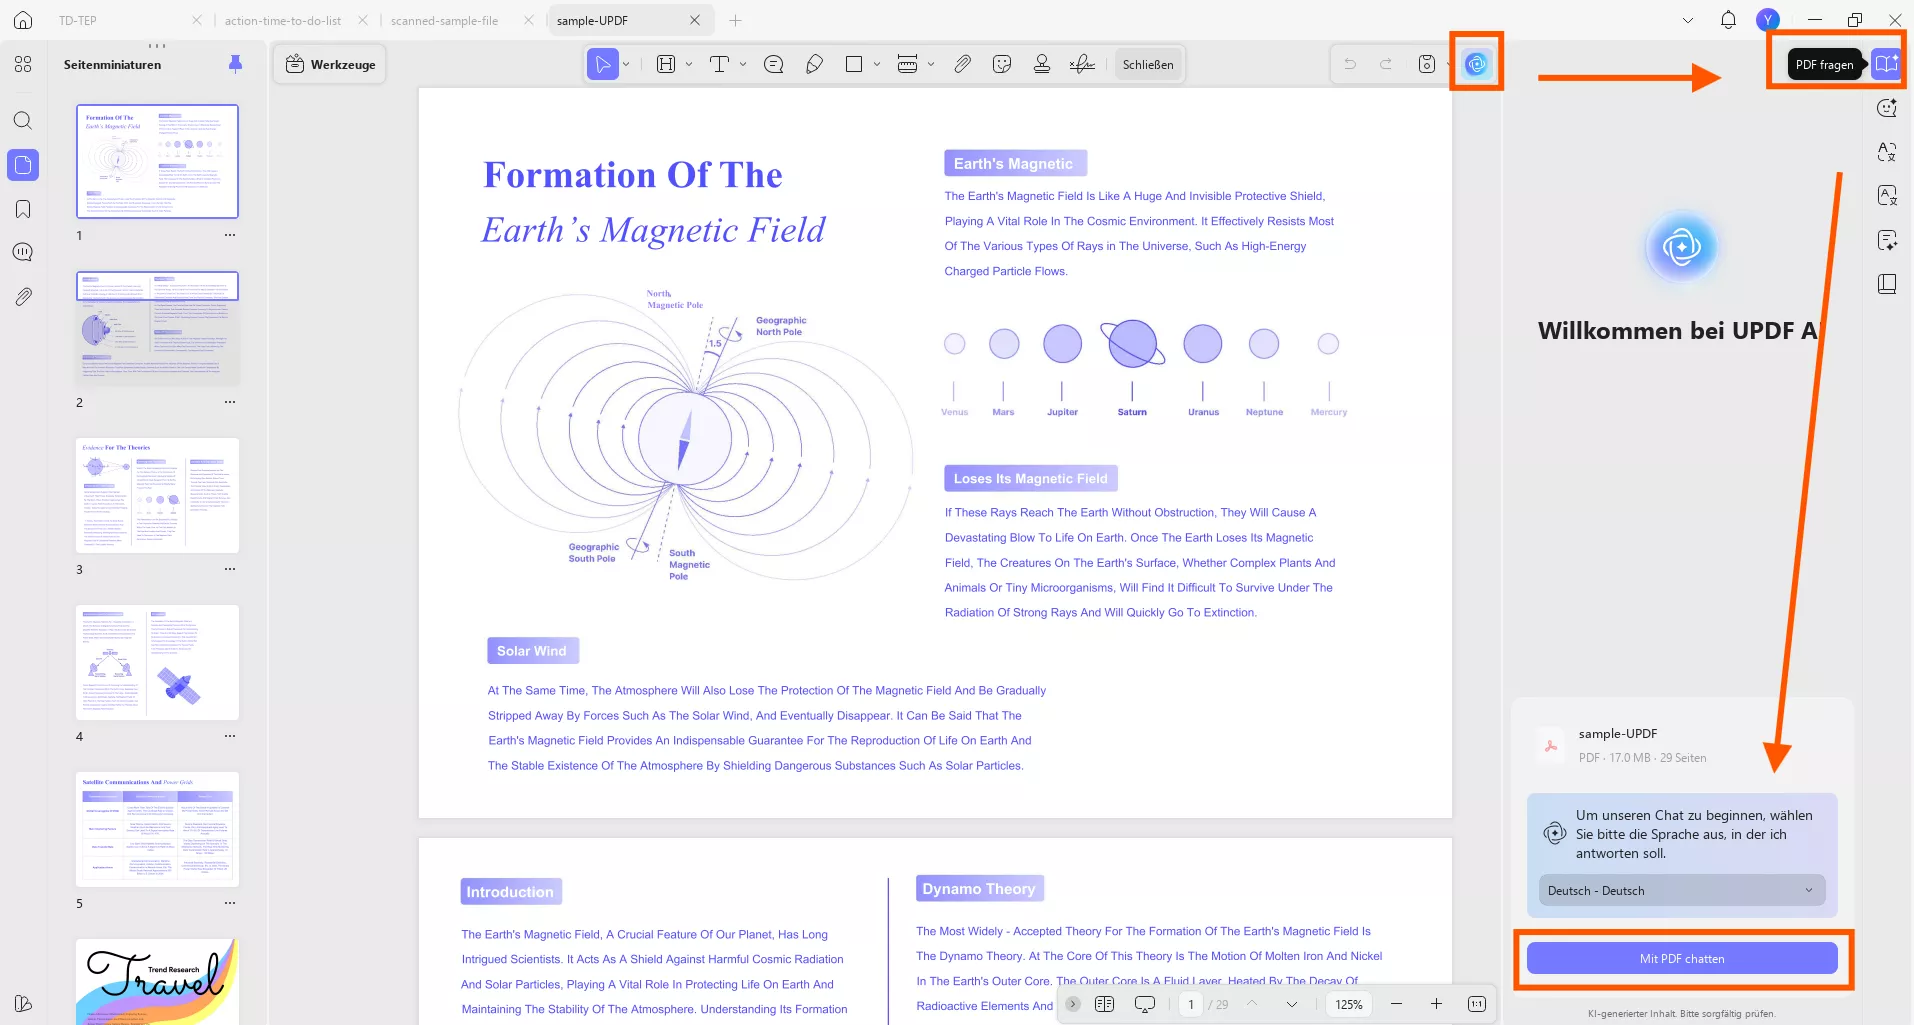
Task: Unpin the Seitenminiaturen panel
Action: [235, 64]
